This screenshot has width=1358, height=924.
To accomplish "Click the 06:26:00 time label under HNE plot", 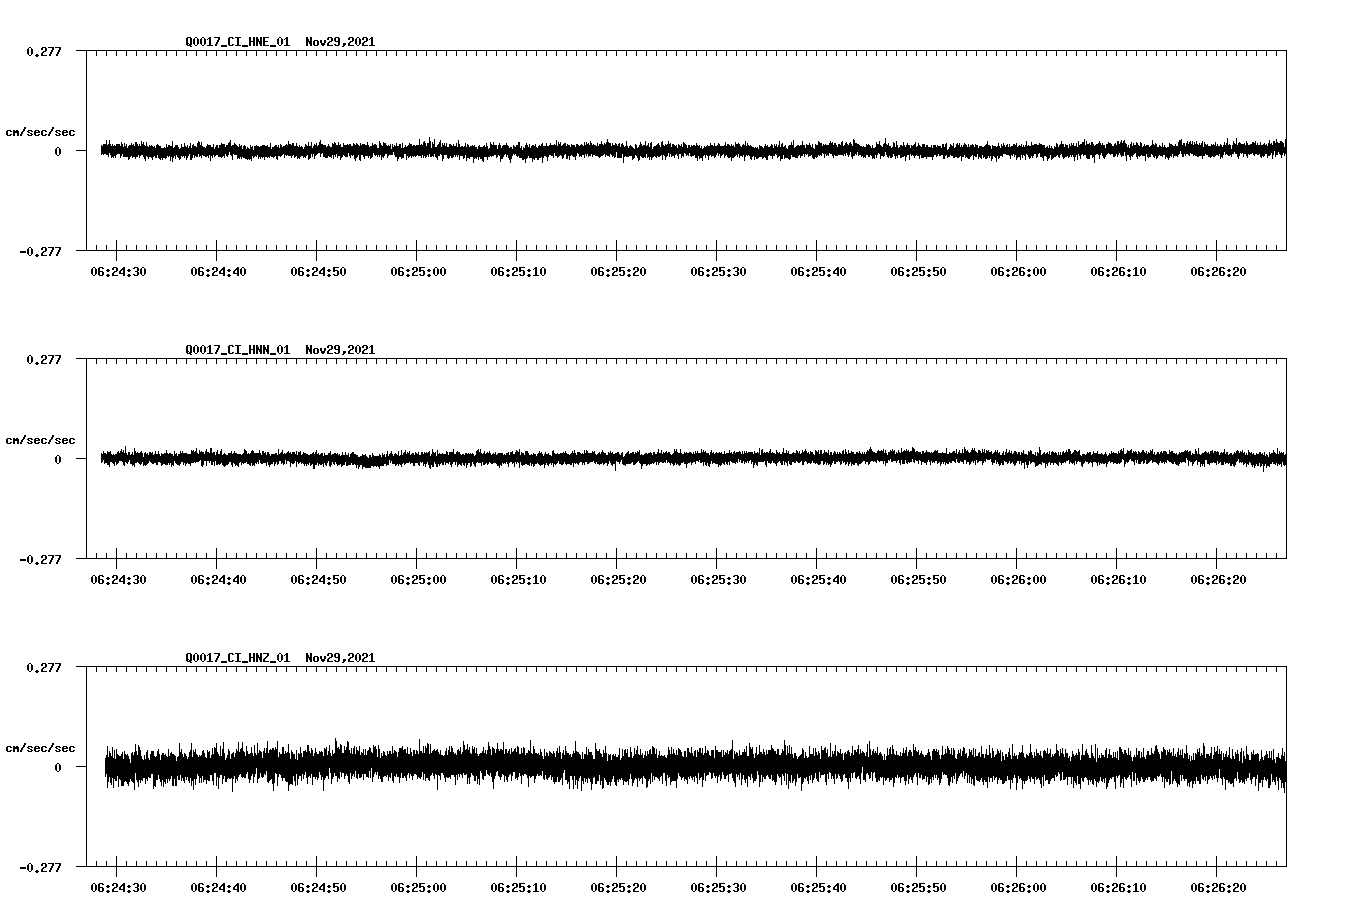I will click(x=1018, y=271).
